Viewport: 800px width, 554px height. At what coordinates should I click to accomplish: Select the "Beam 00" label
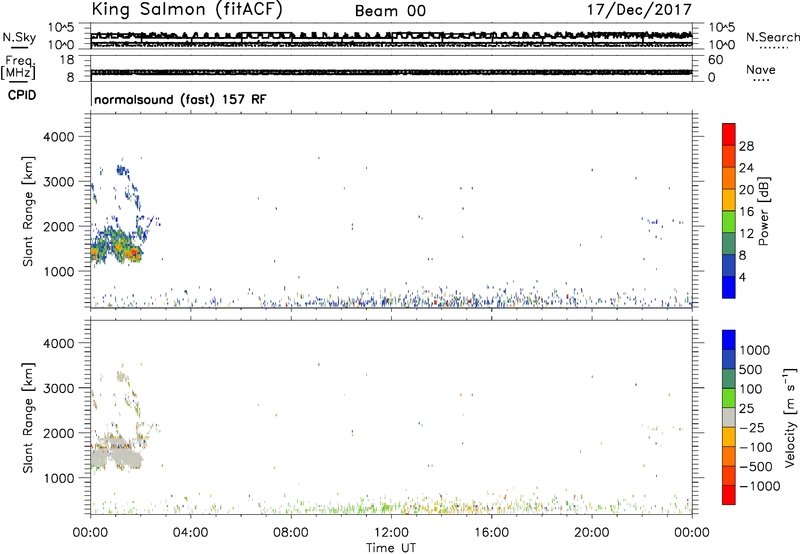pos(390,11)
